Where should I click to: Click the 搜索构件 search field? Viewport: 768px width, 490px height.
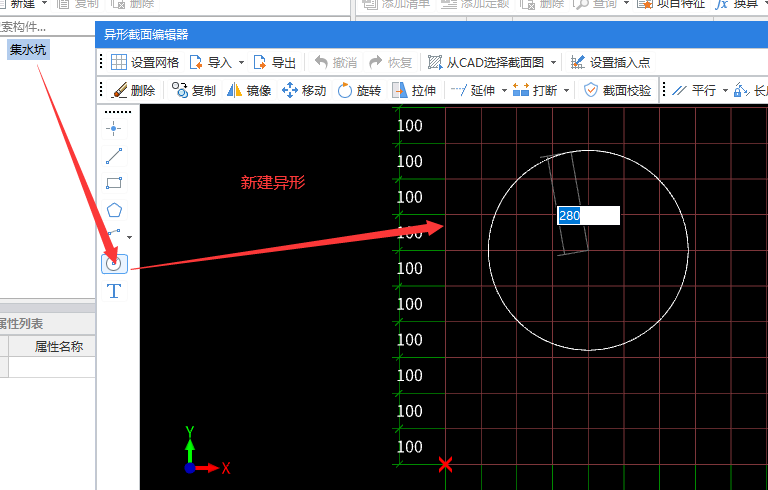click(x=47, y=27)
